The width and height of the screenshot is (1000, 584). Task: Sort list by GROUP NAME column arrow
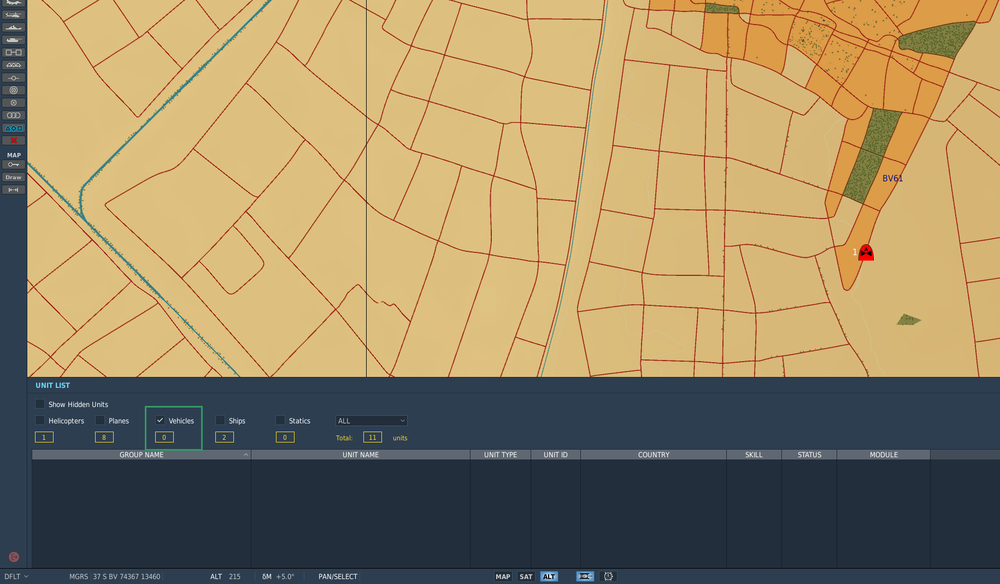tap(246, 455)
